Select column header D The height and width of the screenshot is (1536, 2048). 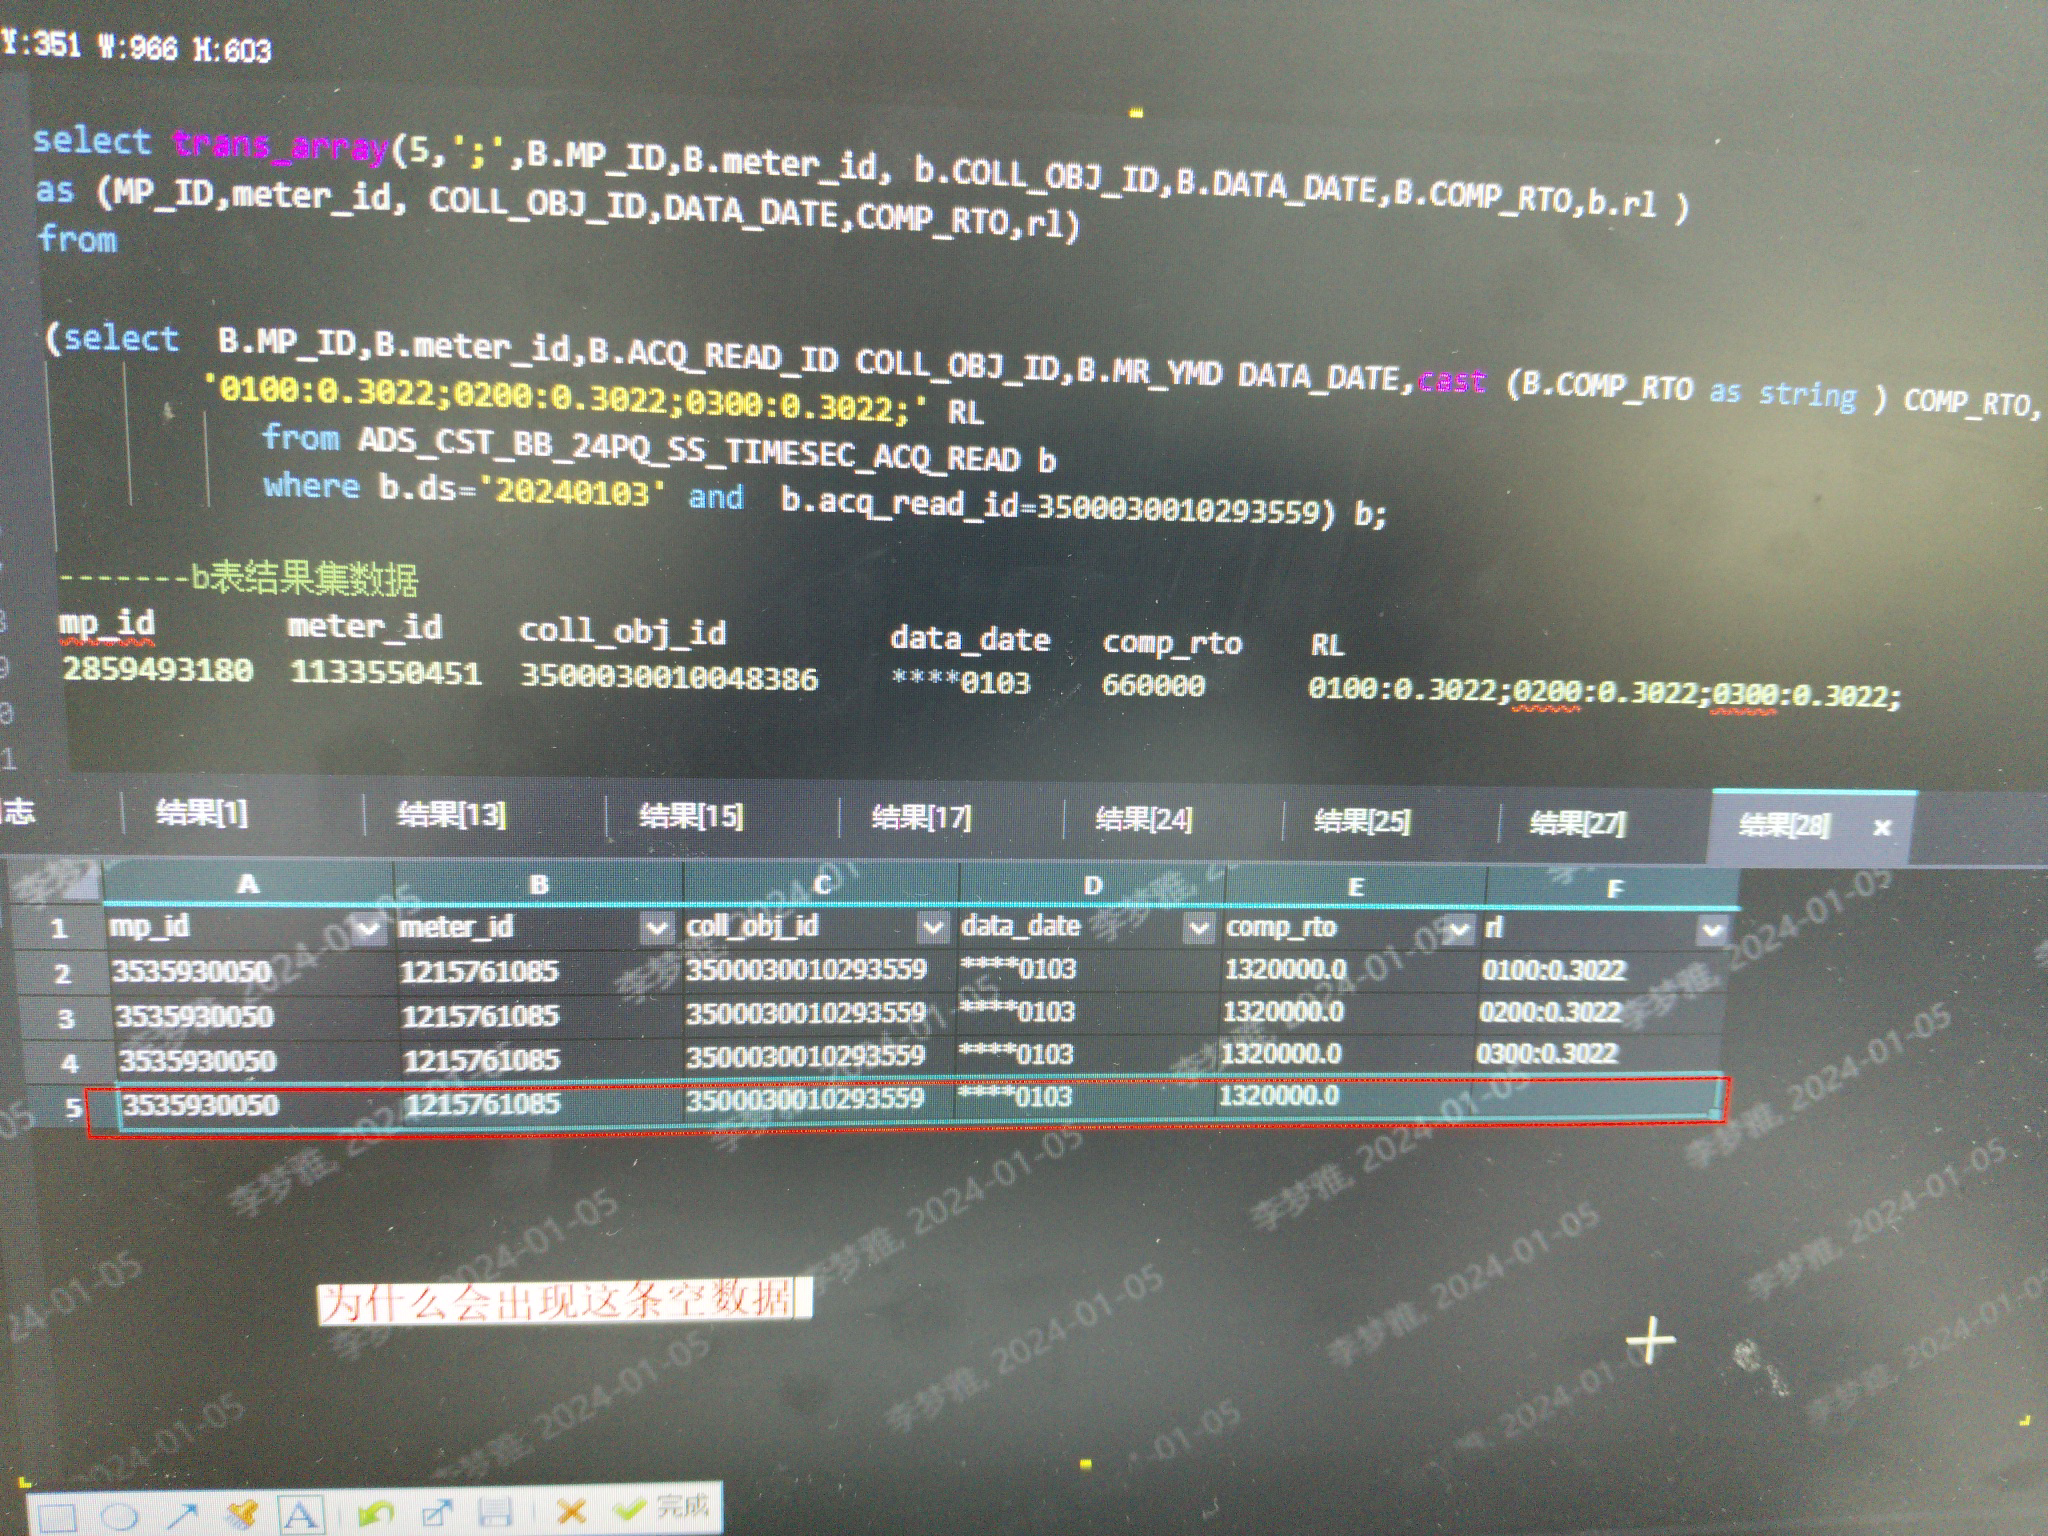[1092, 885]
